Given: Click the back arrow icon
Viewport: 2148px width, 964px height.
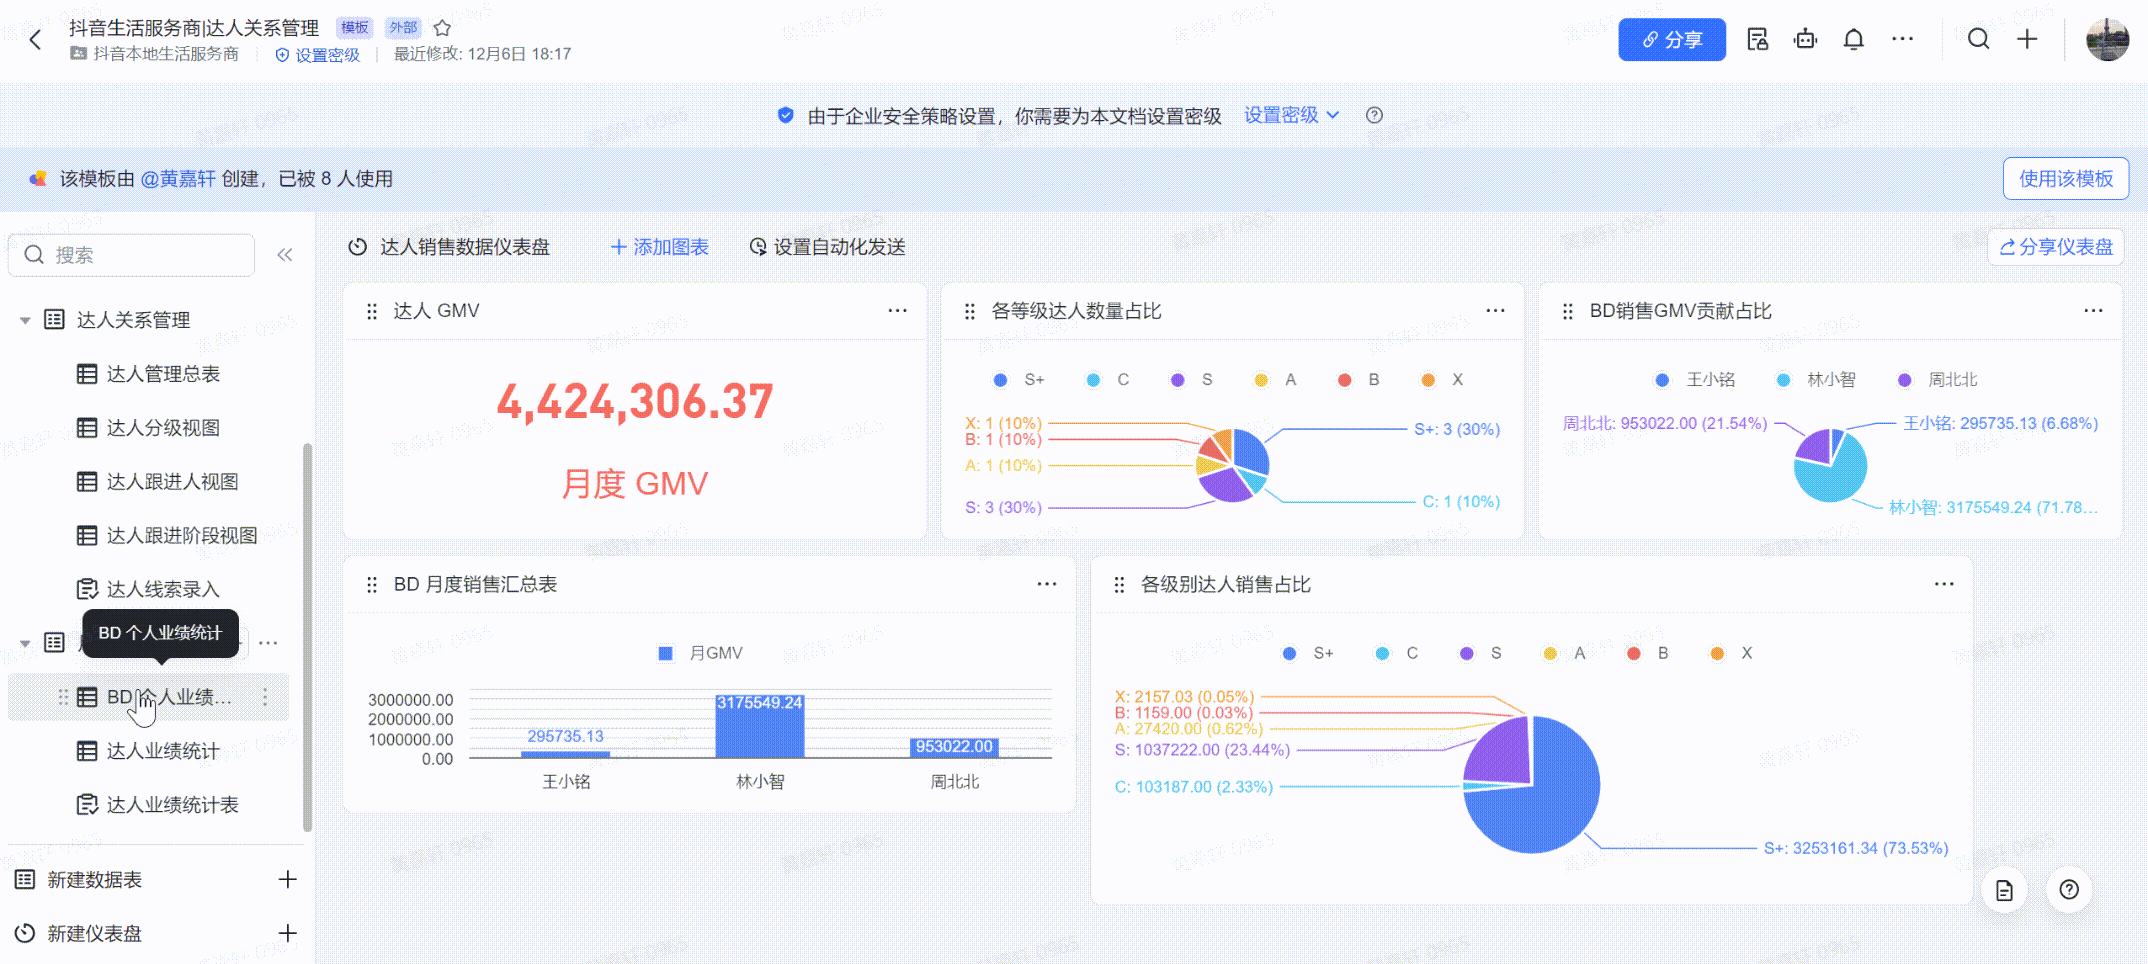Looking at the screenshot, I should pos(36,40).
